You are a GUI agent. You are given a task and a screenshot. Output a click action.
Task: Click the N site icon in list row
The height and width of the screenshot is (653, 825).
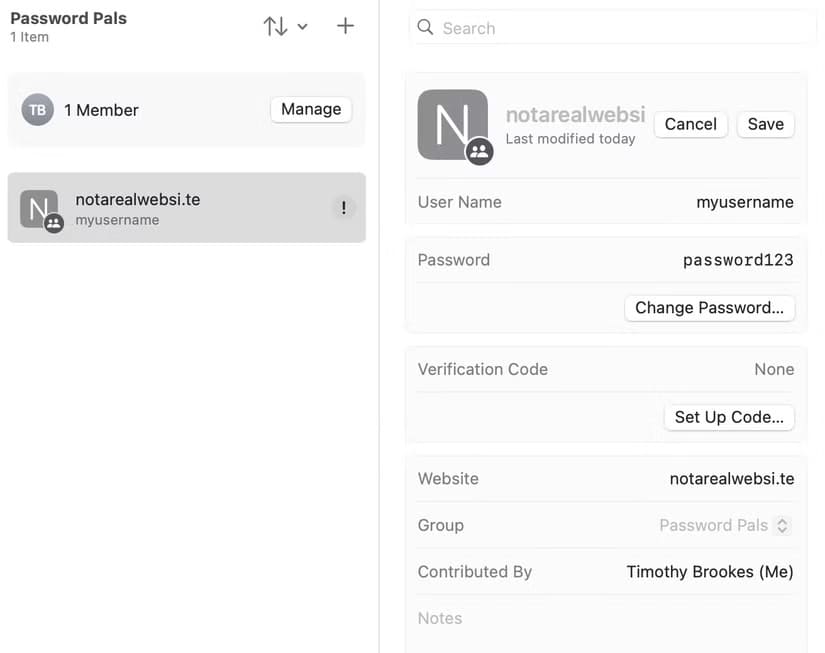[39, 209]
